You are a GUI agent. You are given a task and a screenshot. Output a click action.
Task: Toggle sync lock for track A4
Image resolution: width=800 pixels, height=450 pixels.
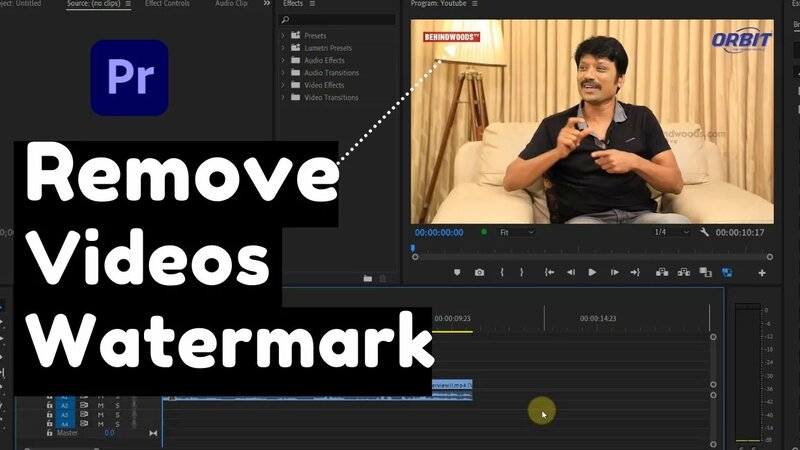[x=84, y=423]
